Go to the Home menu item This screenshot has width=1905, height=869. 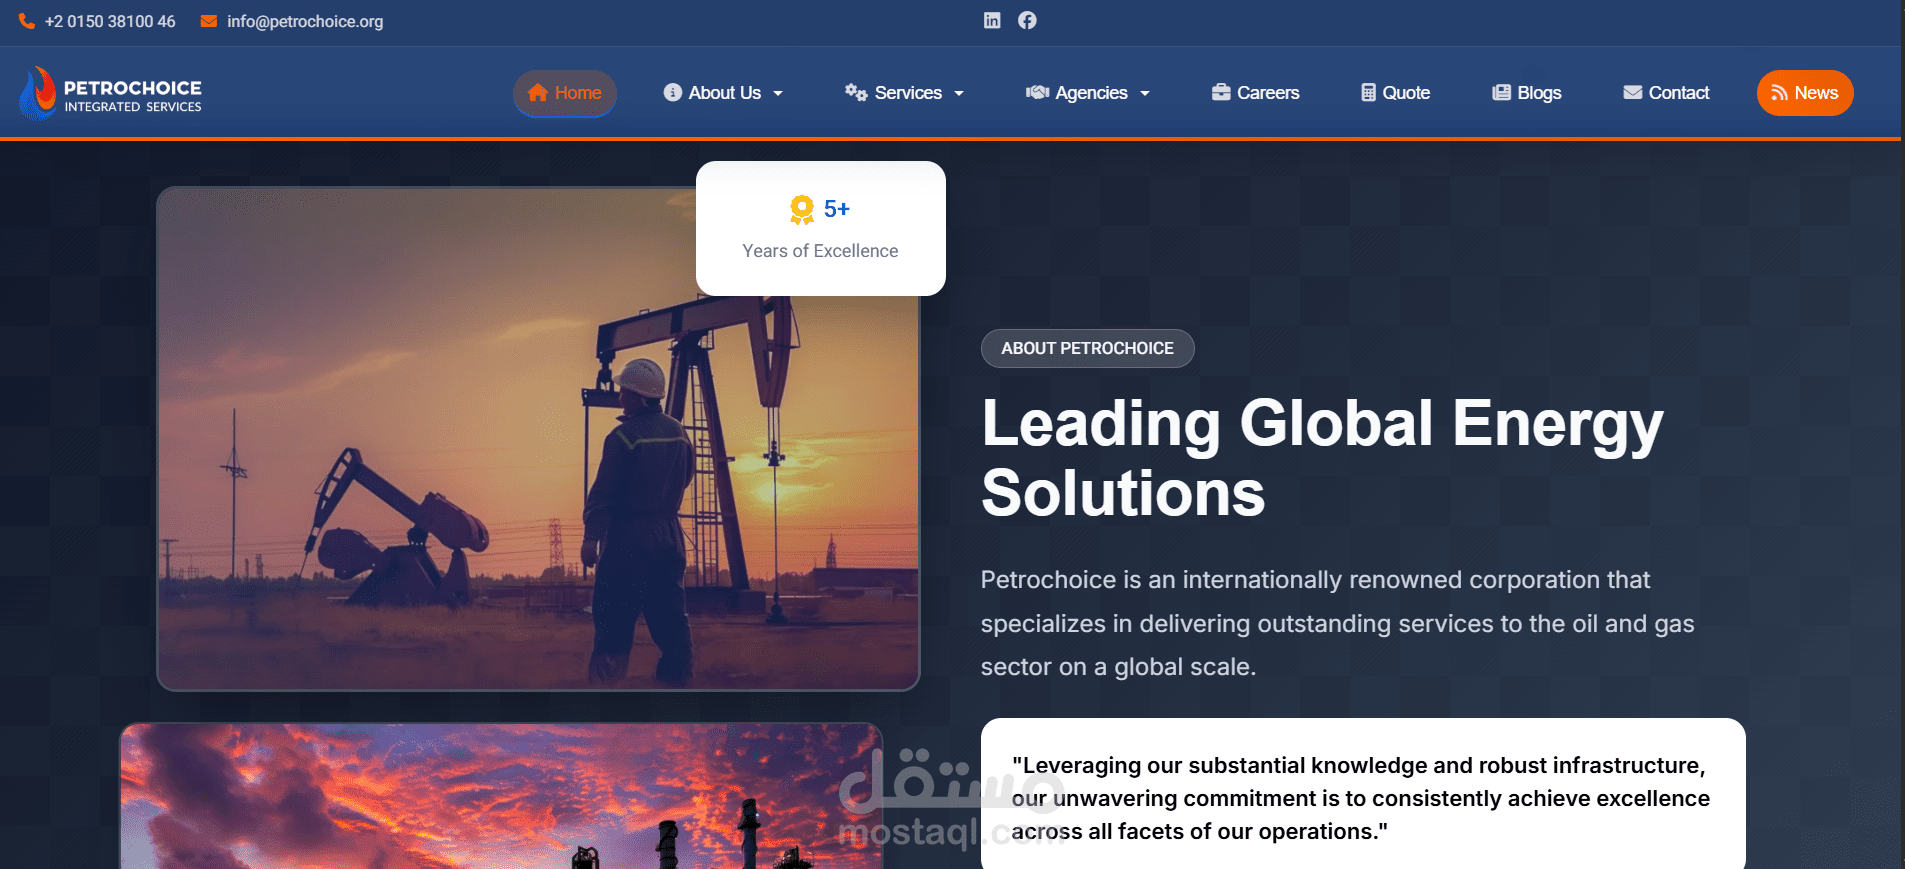coord(565,93)
